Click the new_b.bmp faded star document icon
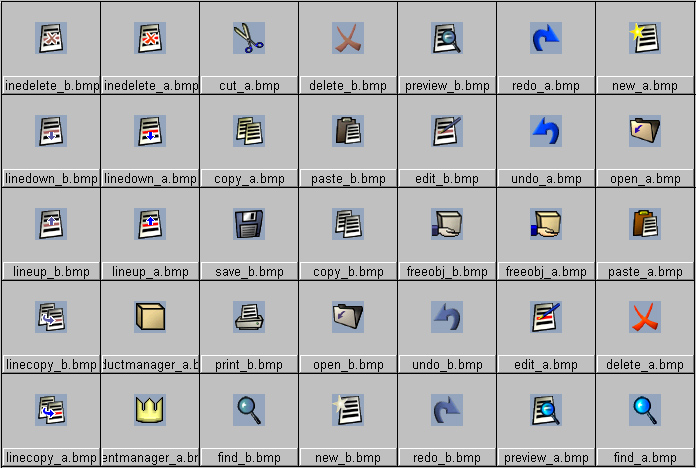Screen dimensions: 696x468 (x=348, y=410)
